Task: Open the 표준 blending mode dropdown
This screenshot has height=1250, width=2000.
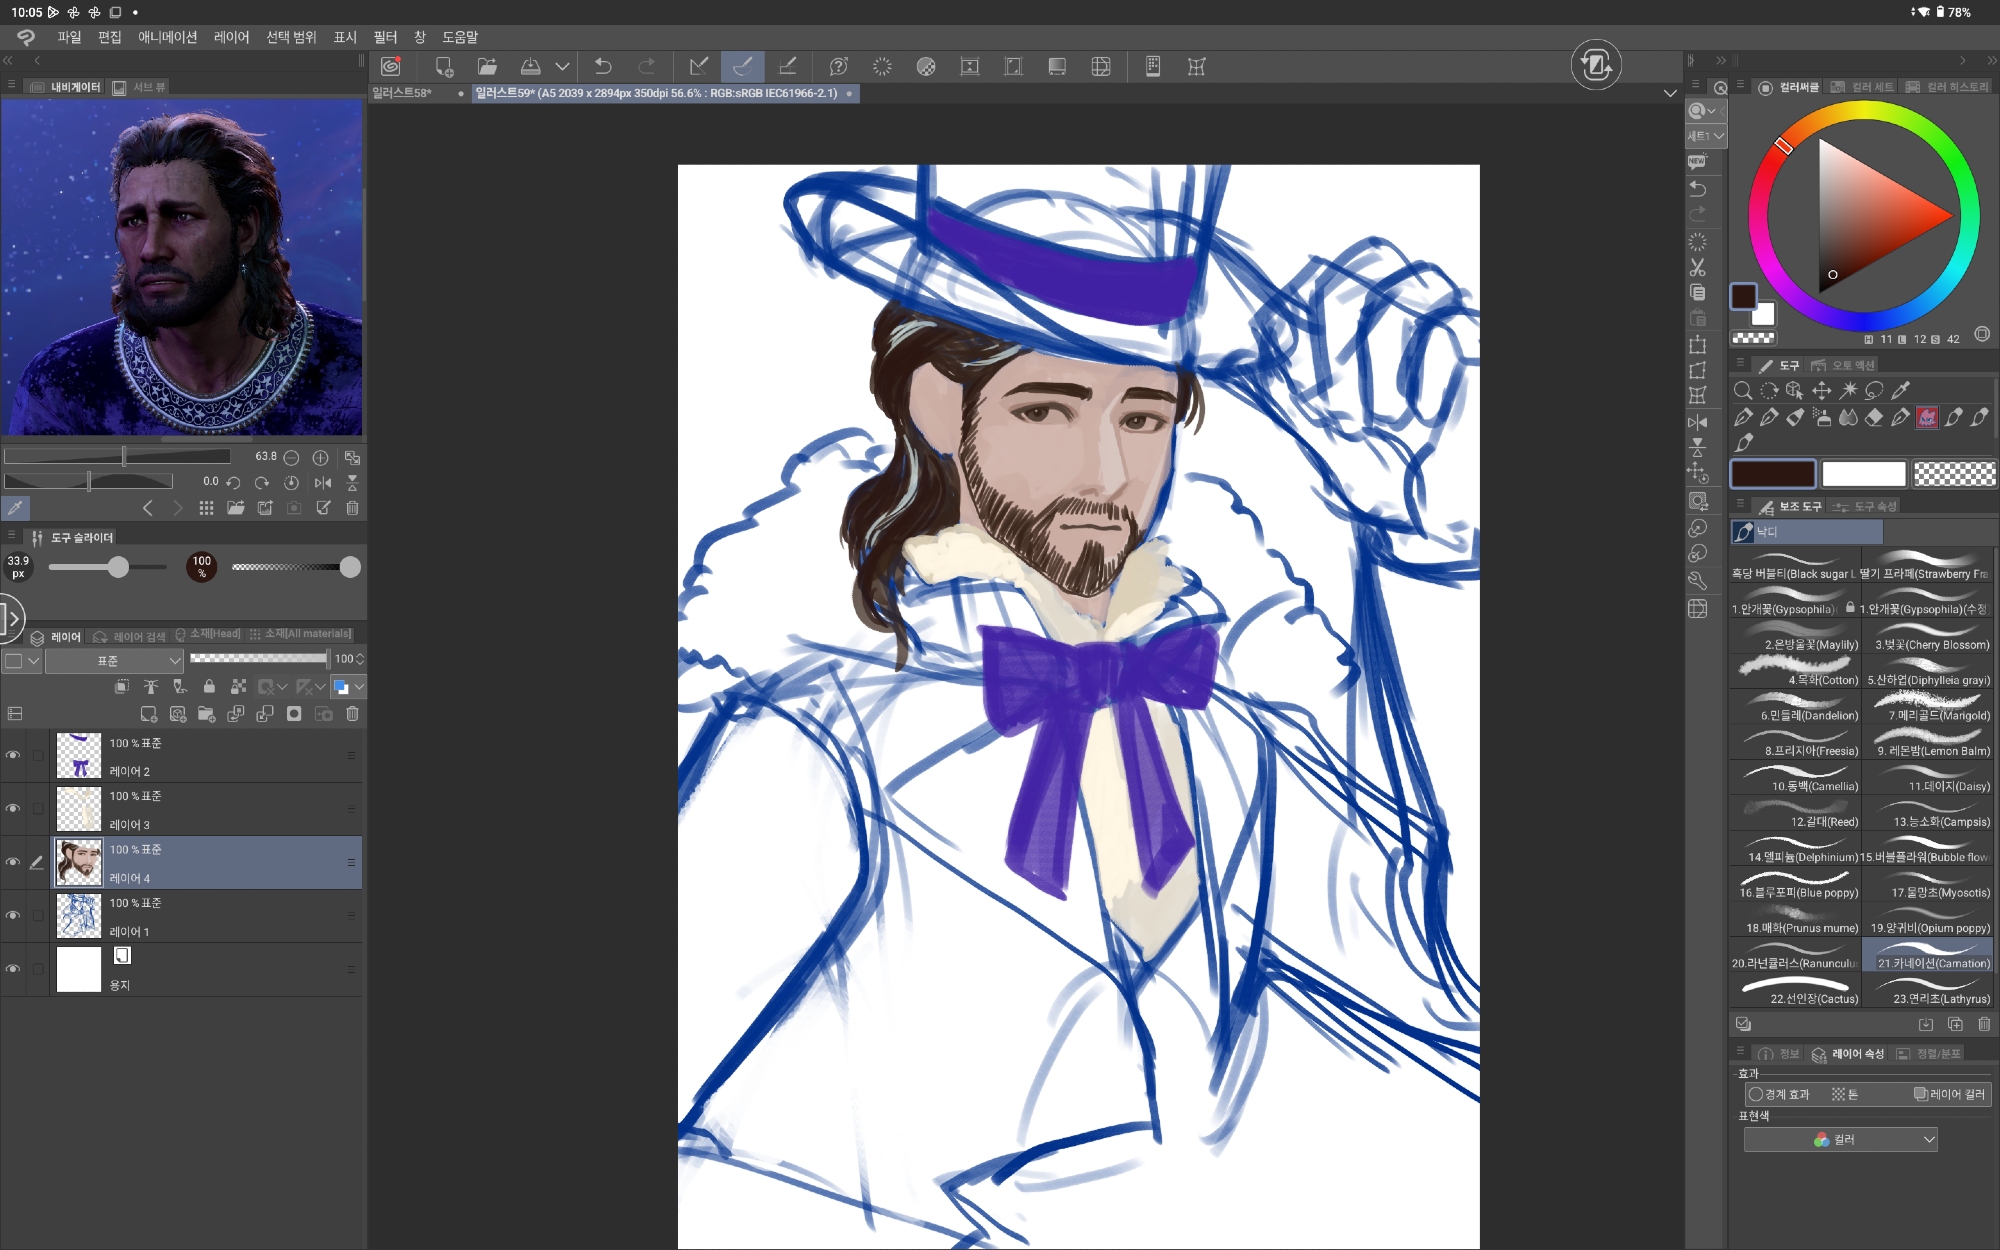Action: [114, 660]
